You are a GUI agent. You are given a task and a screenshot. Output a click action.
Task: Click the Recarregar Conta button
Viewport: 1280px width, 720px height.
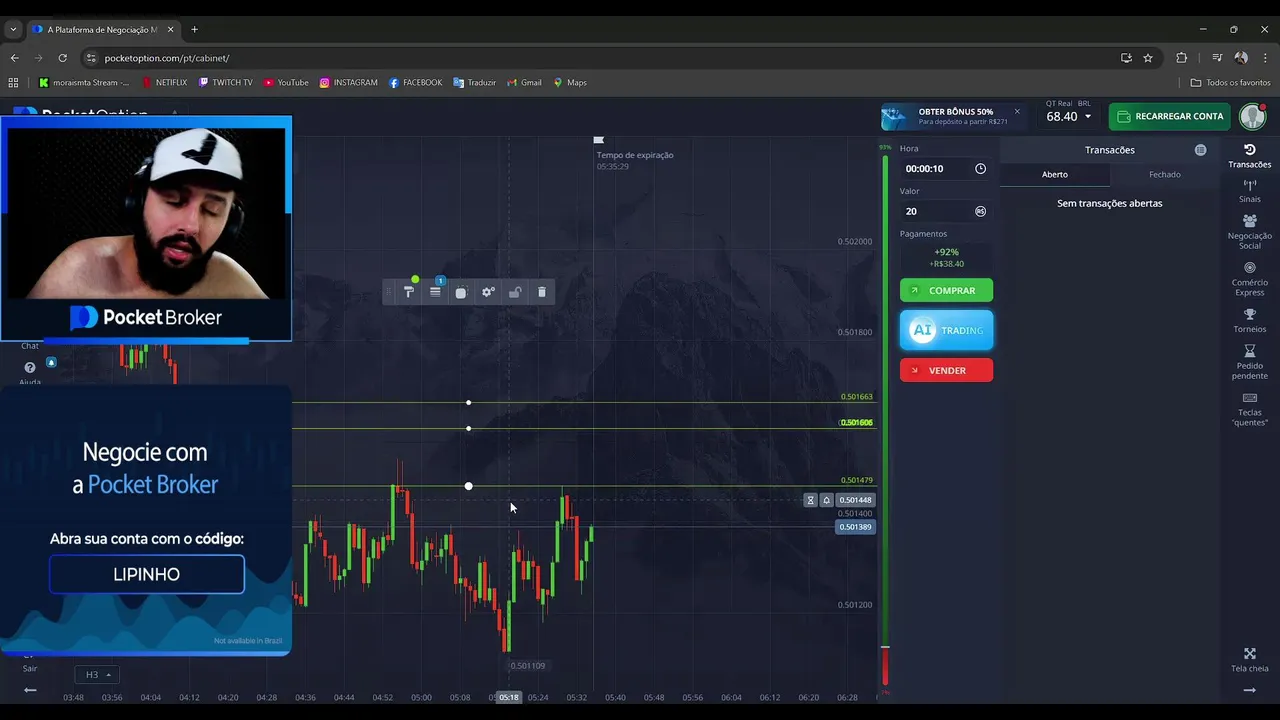click(x=1169, y=116)
